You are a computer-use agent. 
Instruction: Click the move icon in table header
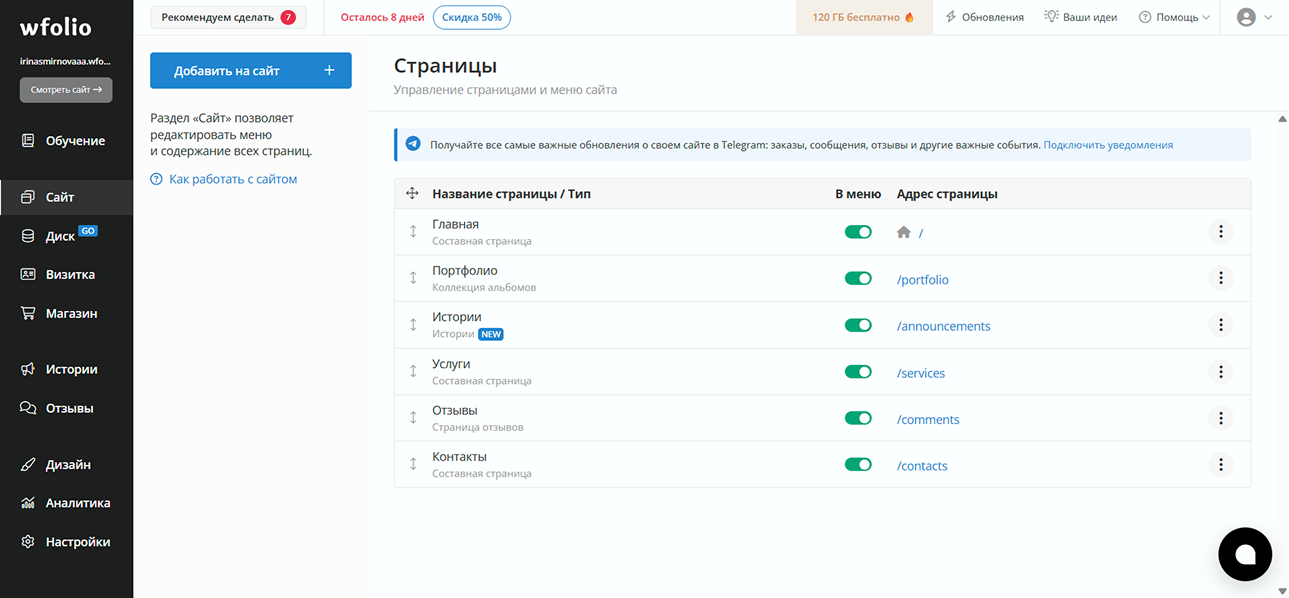(x=413, y=193)
